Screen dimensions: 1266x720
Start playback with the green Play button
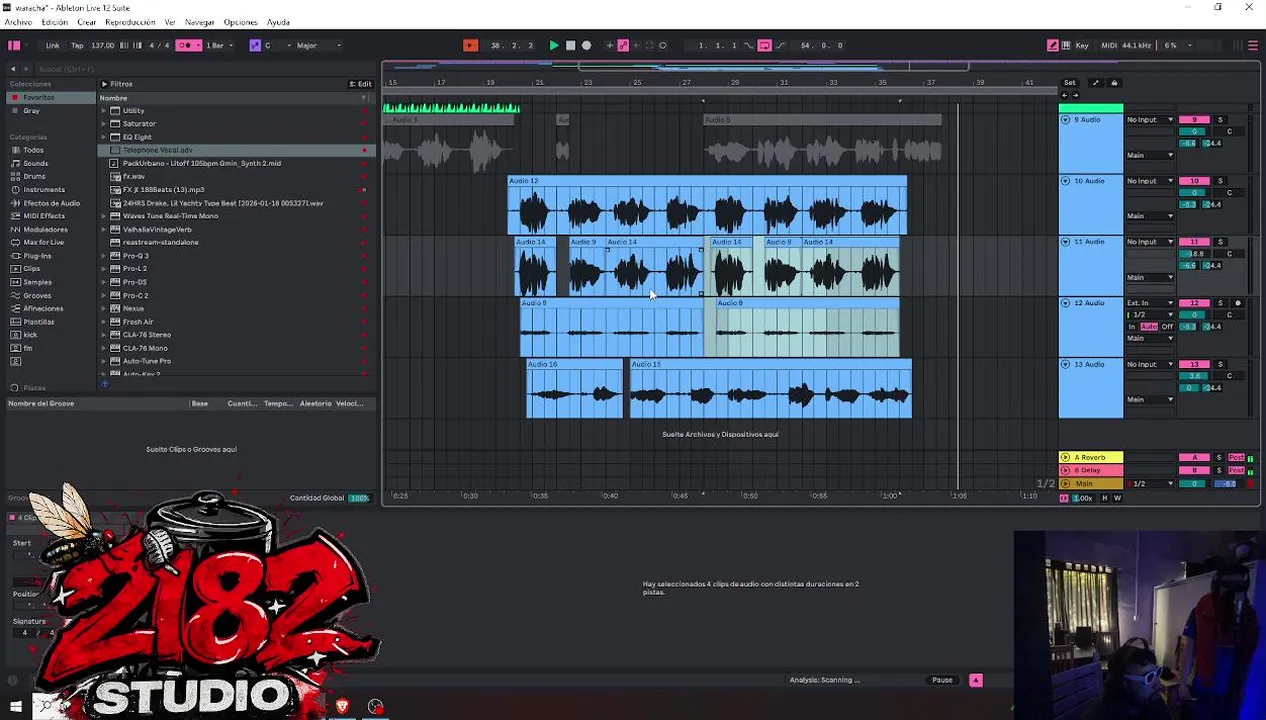(x=554, y=45)
